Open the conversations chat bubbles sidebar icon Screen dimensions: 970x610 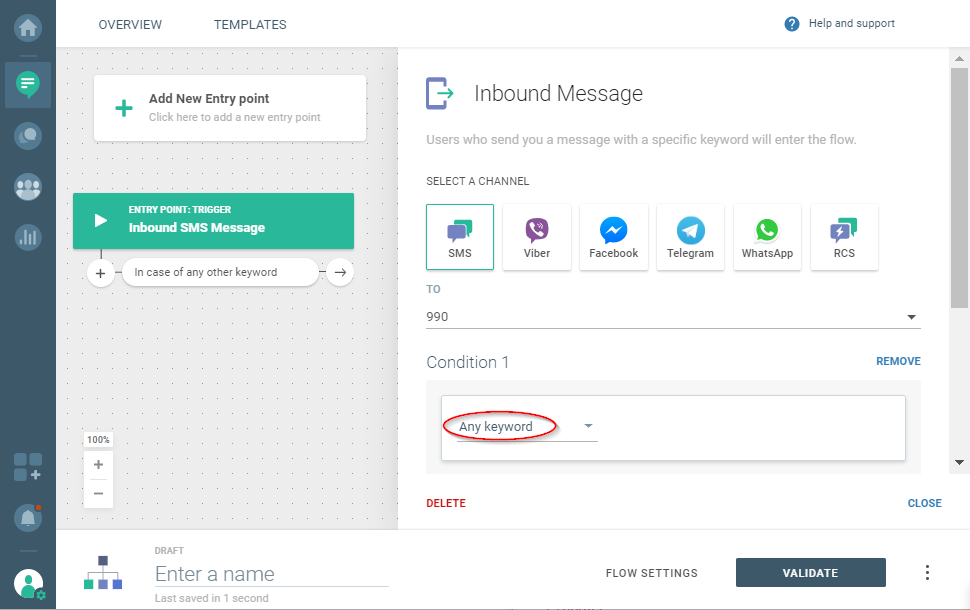pos(28,135)
